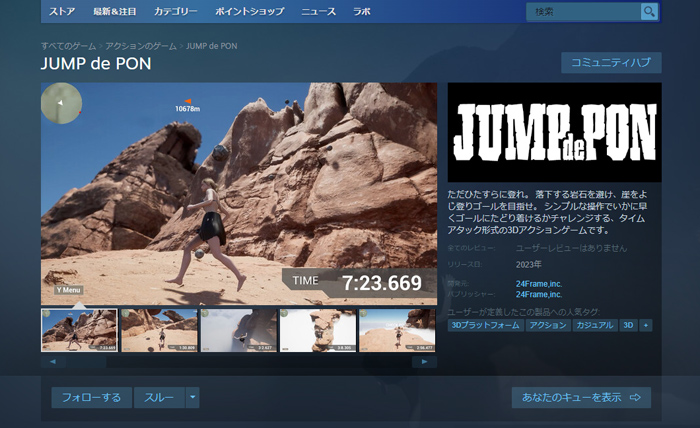Select the third thumbnail with misty cliff
The width and height of the screenshot is (700, 428).
238,330
